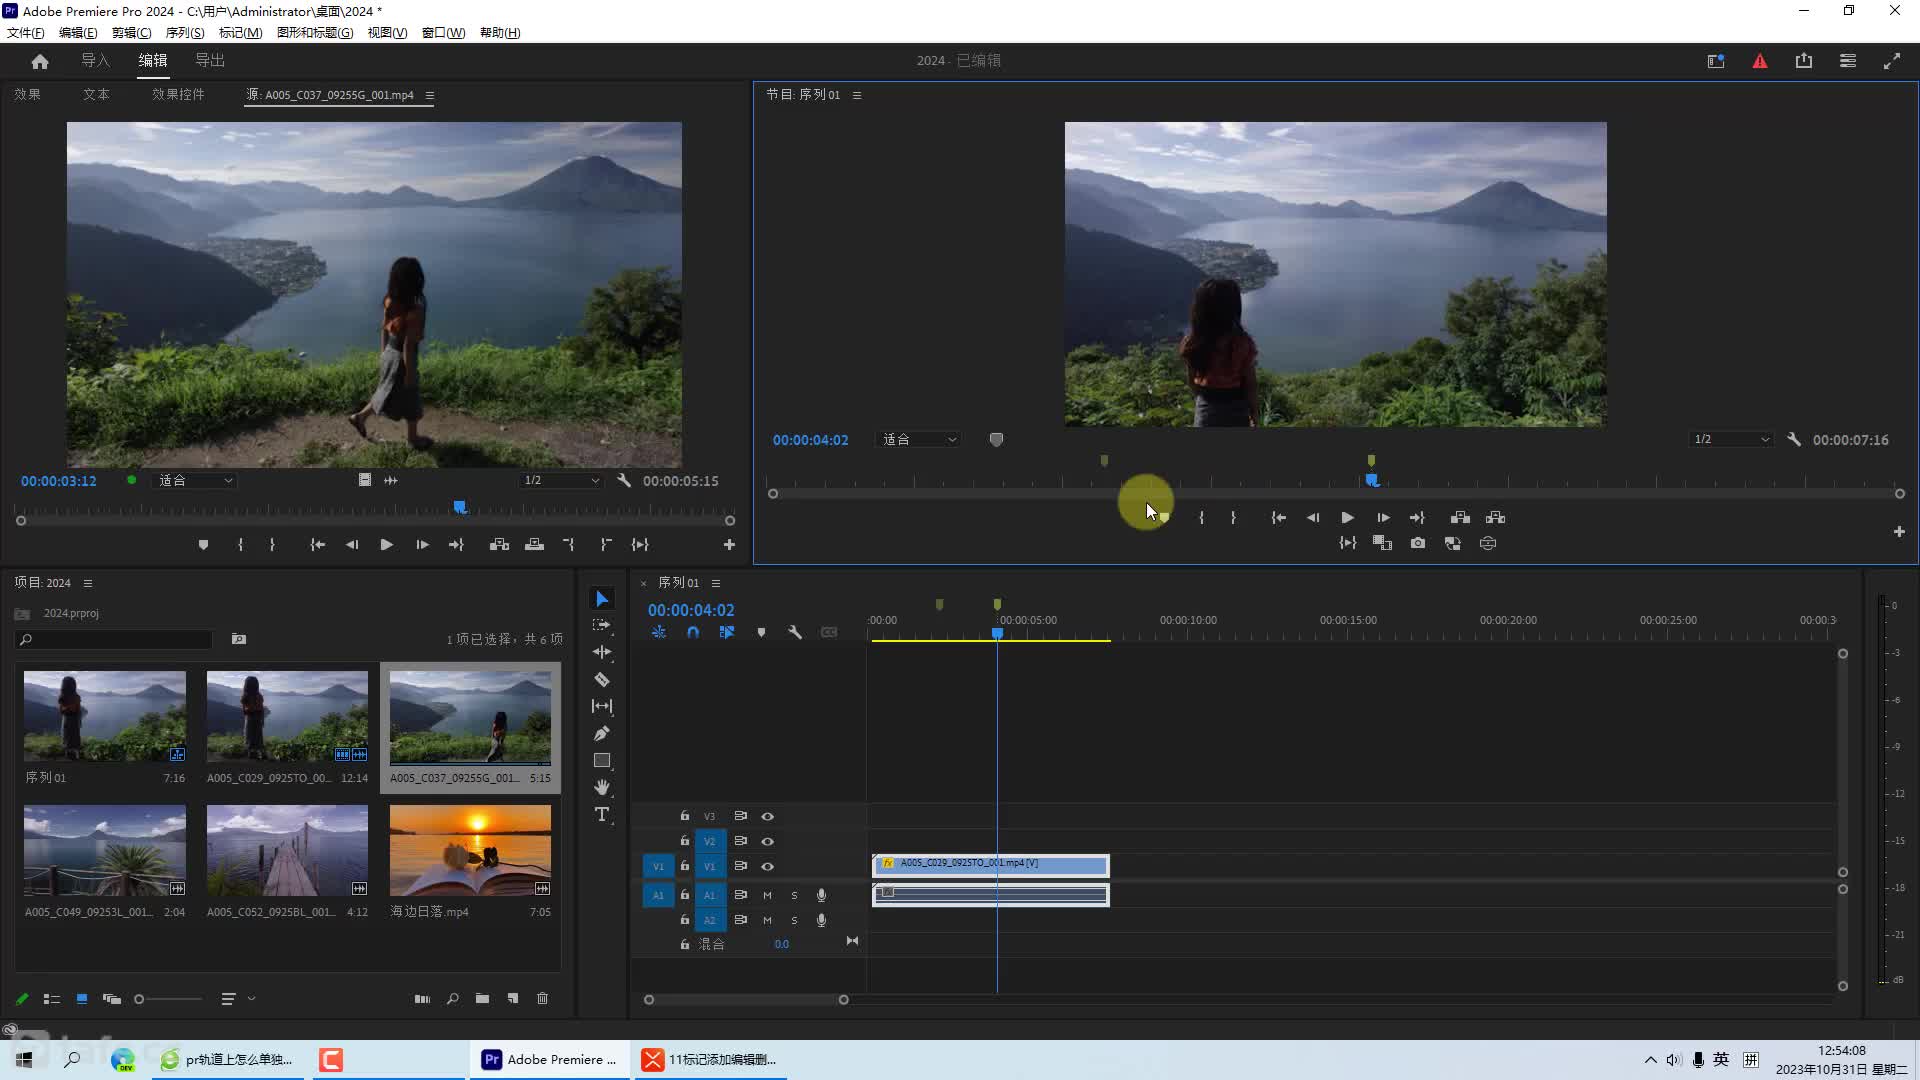Open project panel menu beside 项目: 2024

pyautogui.click(x=88, y=583)
